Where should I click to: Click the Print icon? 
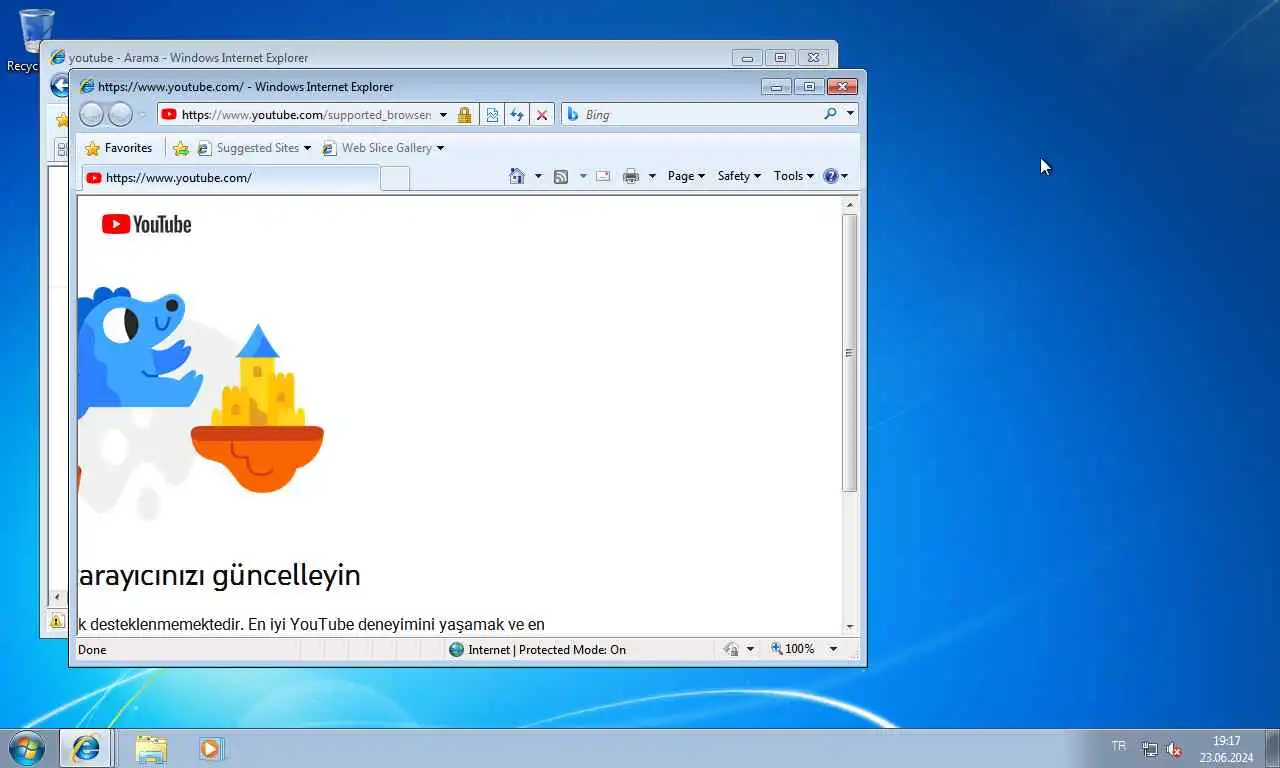(x=631, y=176)
